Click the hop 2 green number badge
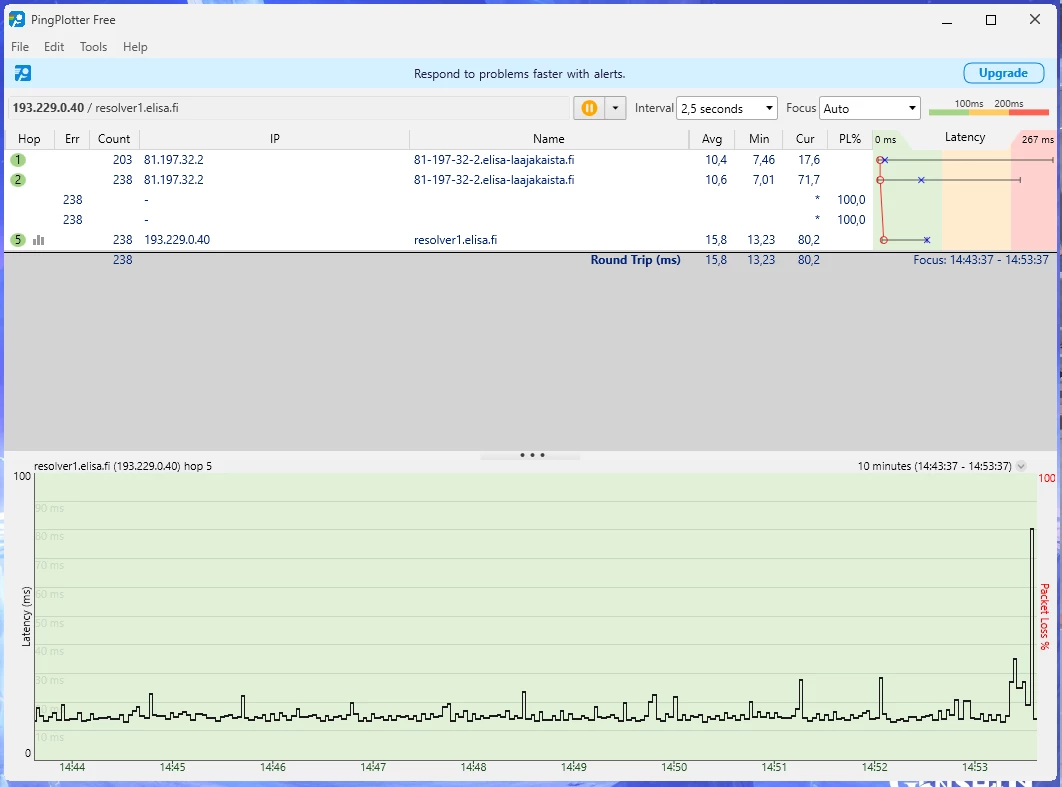Viewport: 1062px width, 787px height. click(18, 180)
